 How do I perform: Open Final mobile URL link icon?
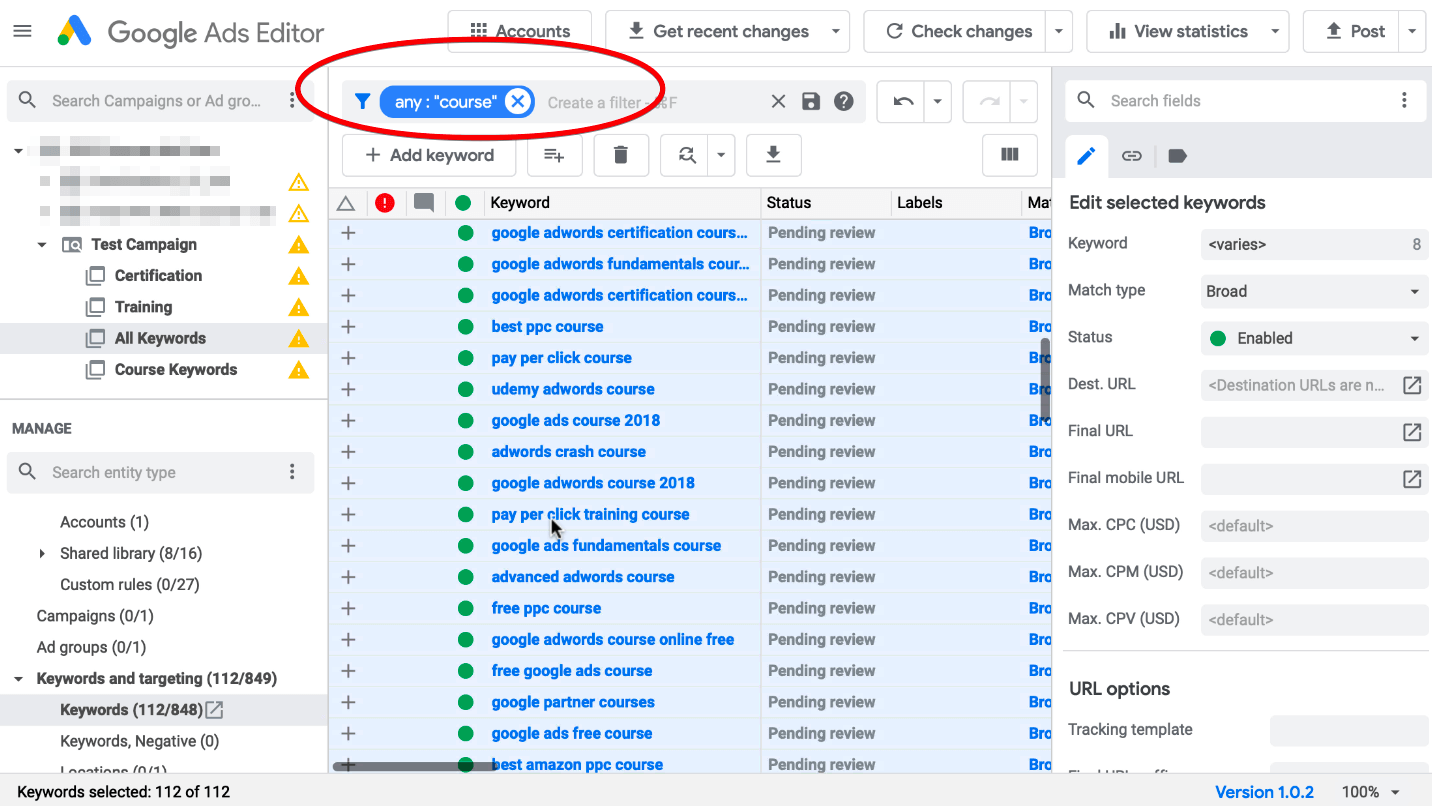pos(1412,479)
